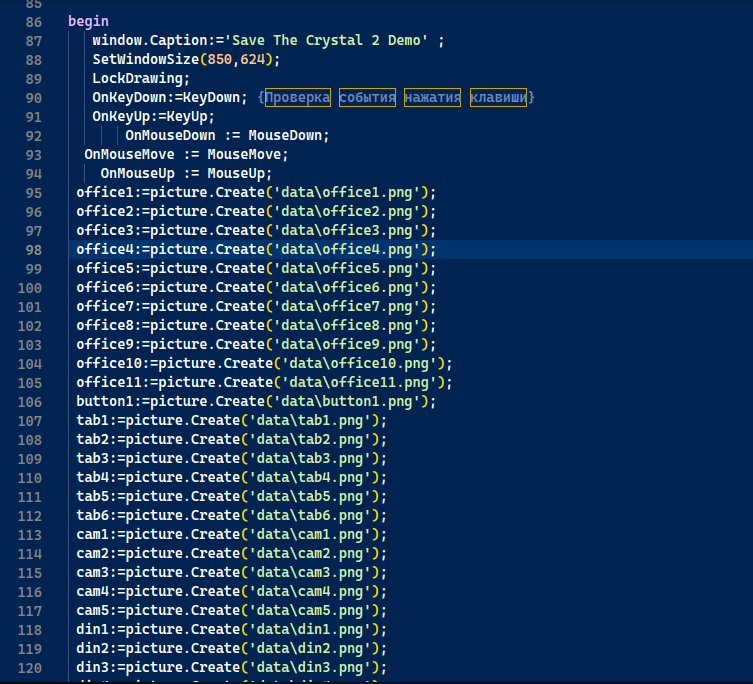Place cursor in 'Save The Crystal 2 Demo' string
The width and height of the screenshot is (753, 684).
(x=328, y=40)
